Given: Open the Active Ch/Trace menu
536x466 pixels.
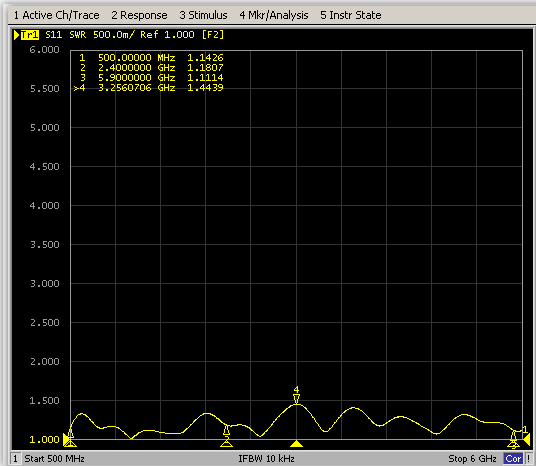Looking at the screenshot, I should coord(56,15).
